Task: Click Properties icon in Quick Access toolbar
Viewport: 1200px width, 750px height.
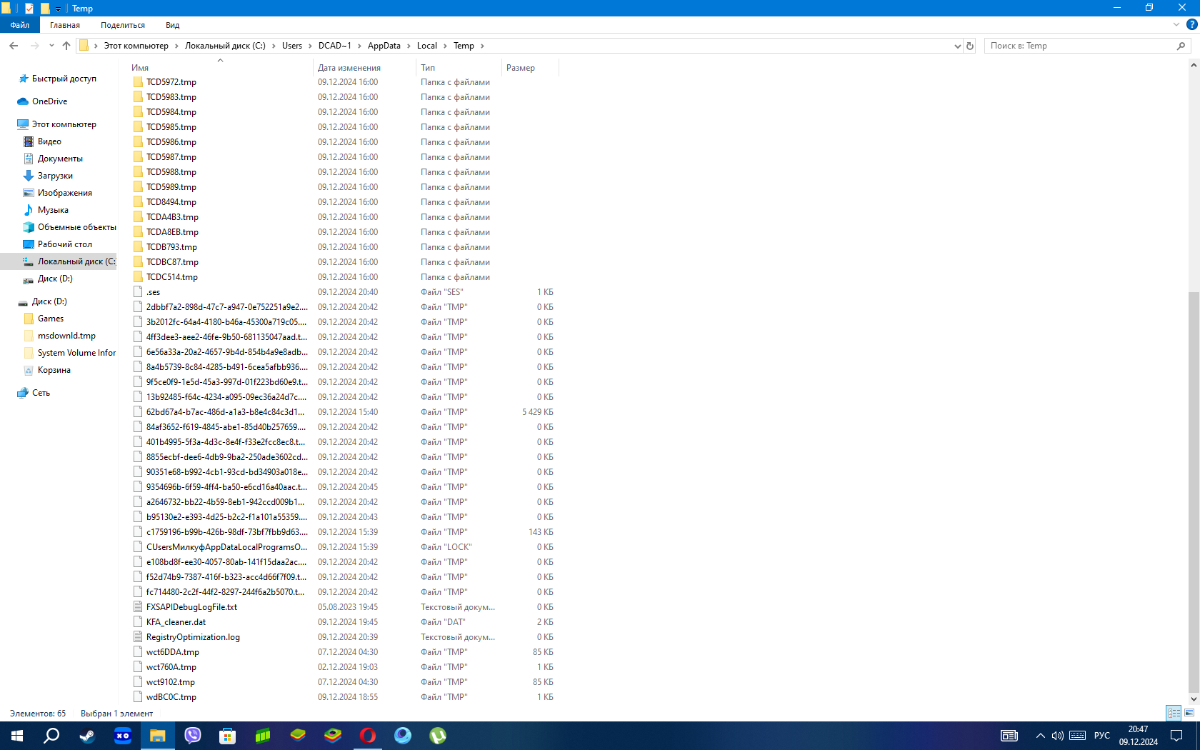Action: point(29,8)
